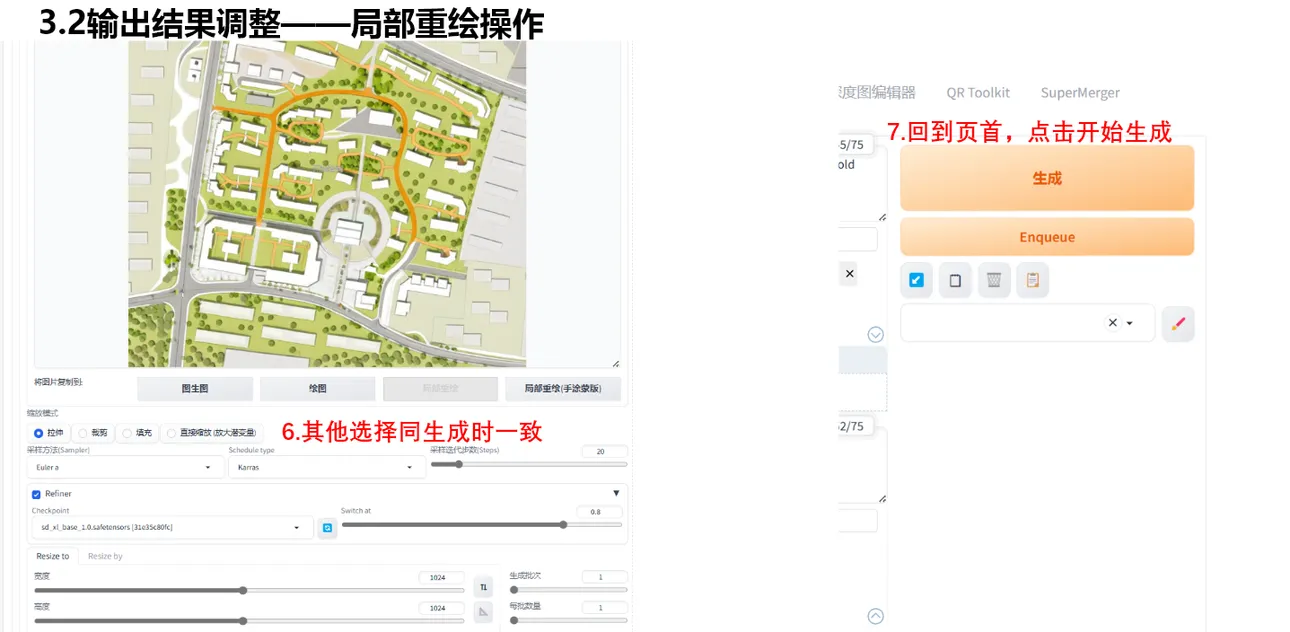This screenshot has height=632, width=1290.
Task: Click the Enqueue button
Action: pyautogui.click(x=1047, y=237)
